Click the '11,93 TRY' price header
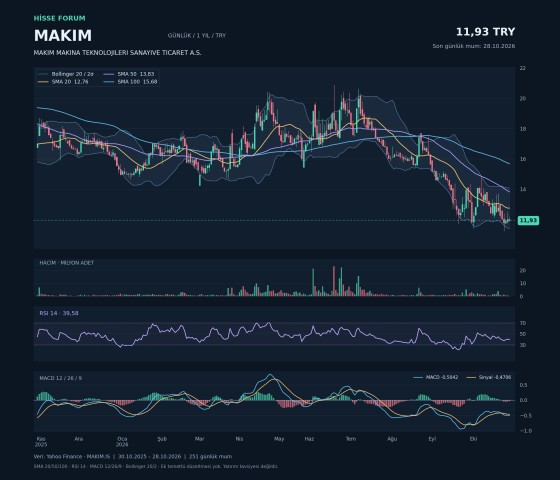560x480 pixels. point(485,32)
